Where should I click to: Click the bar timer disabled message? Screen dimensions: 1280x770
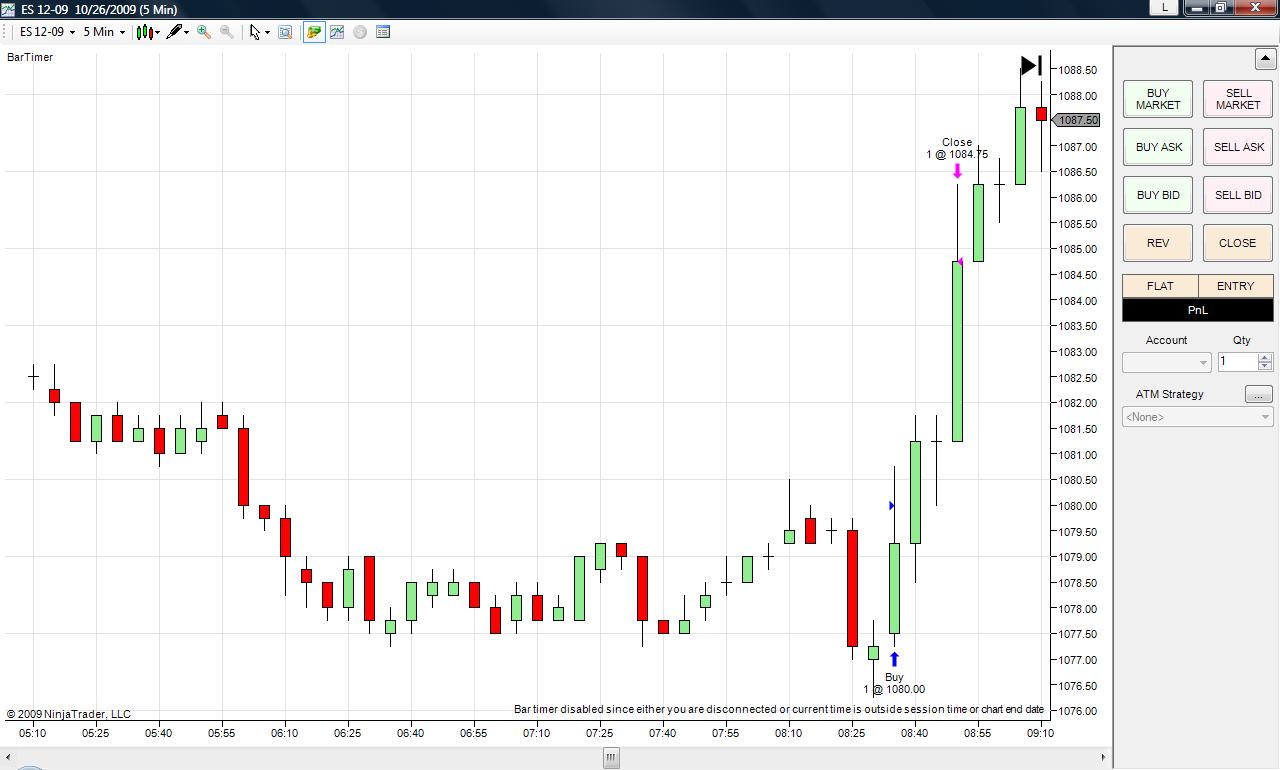pyautogui.click(x=779, y=709)
